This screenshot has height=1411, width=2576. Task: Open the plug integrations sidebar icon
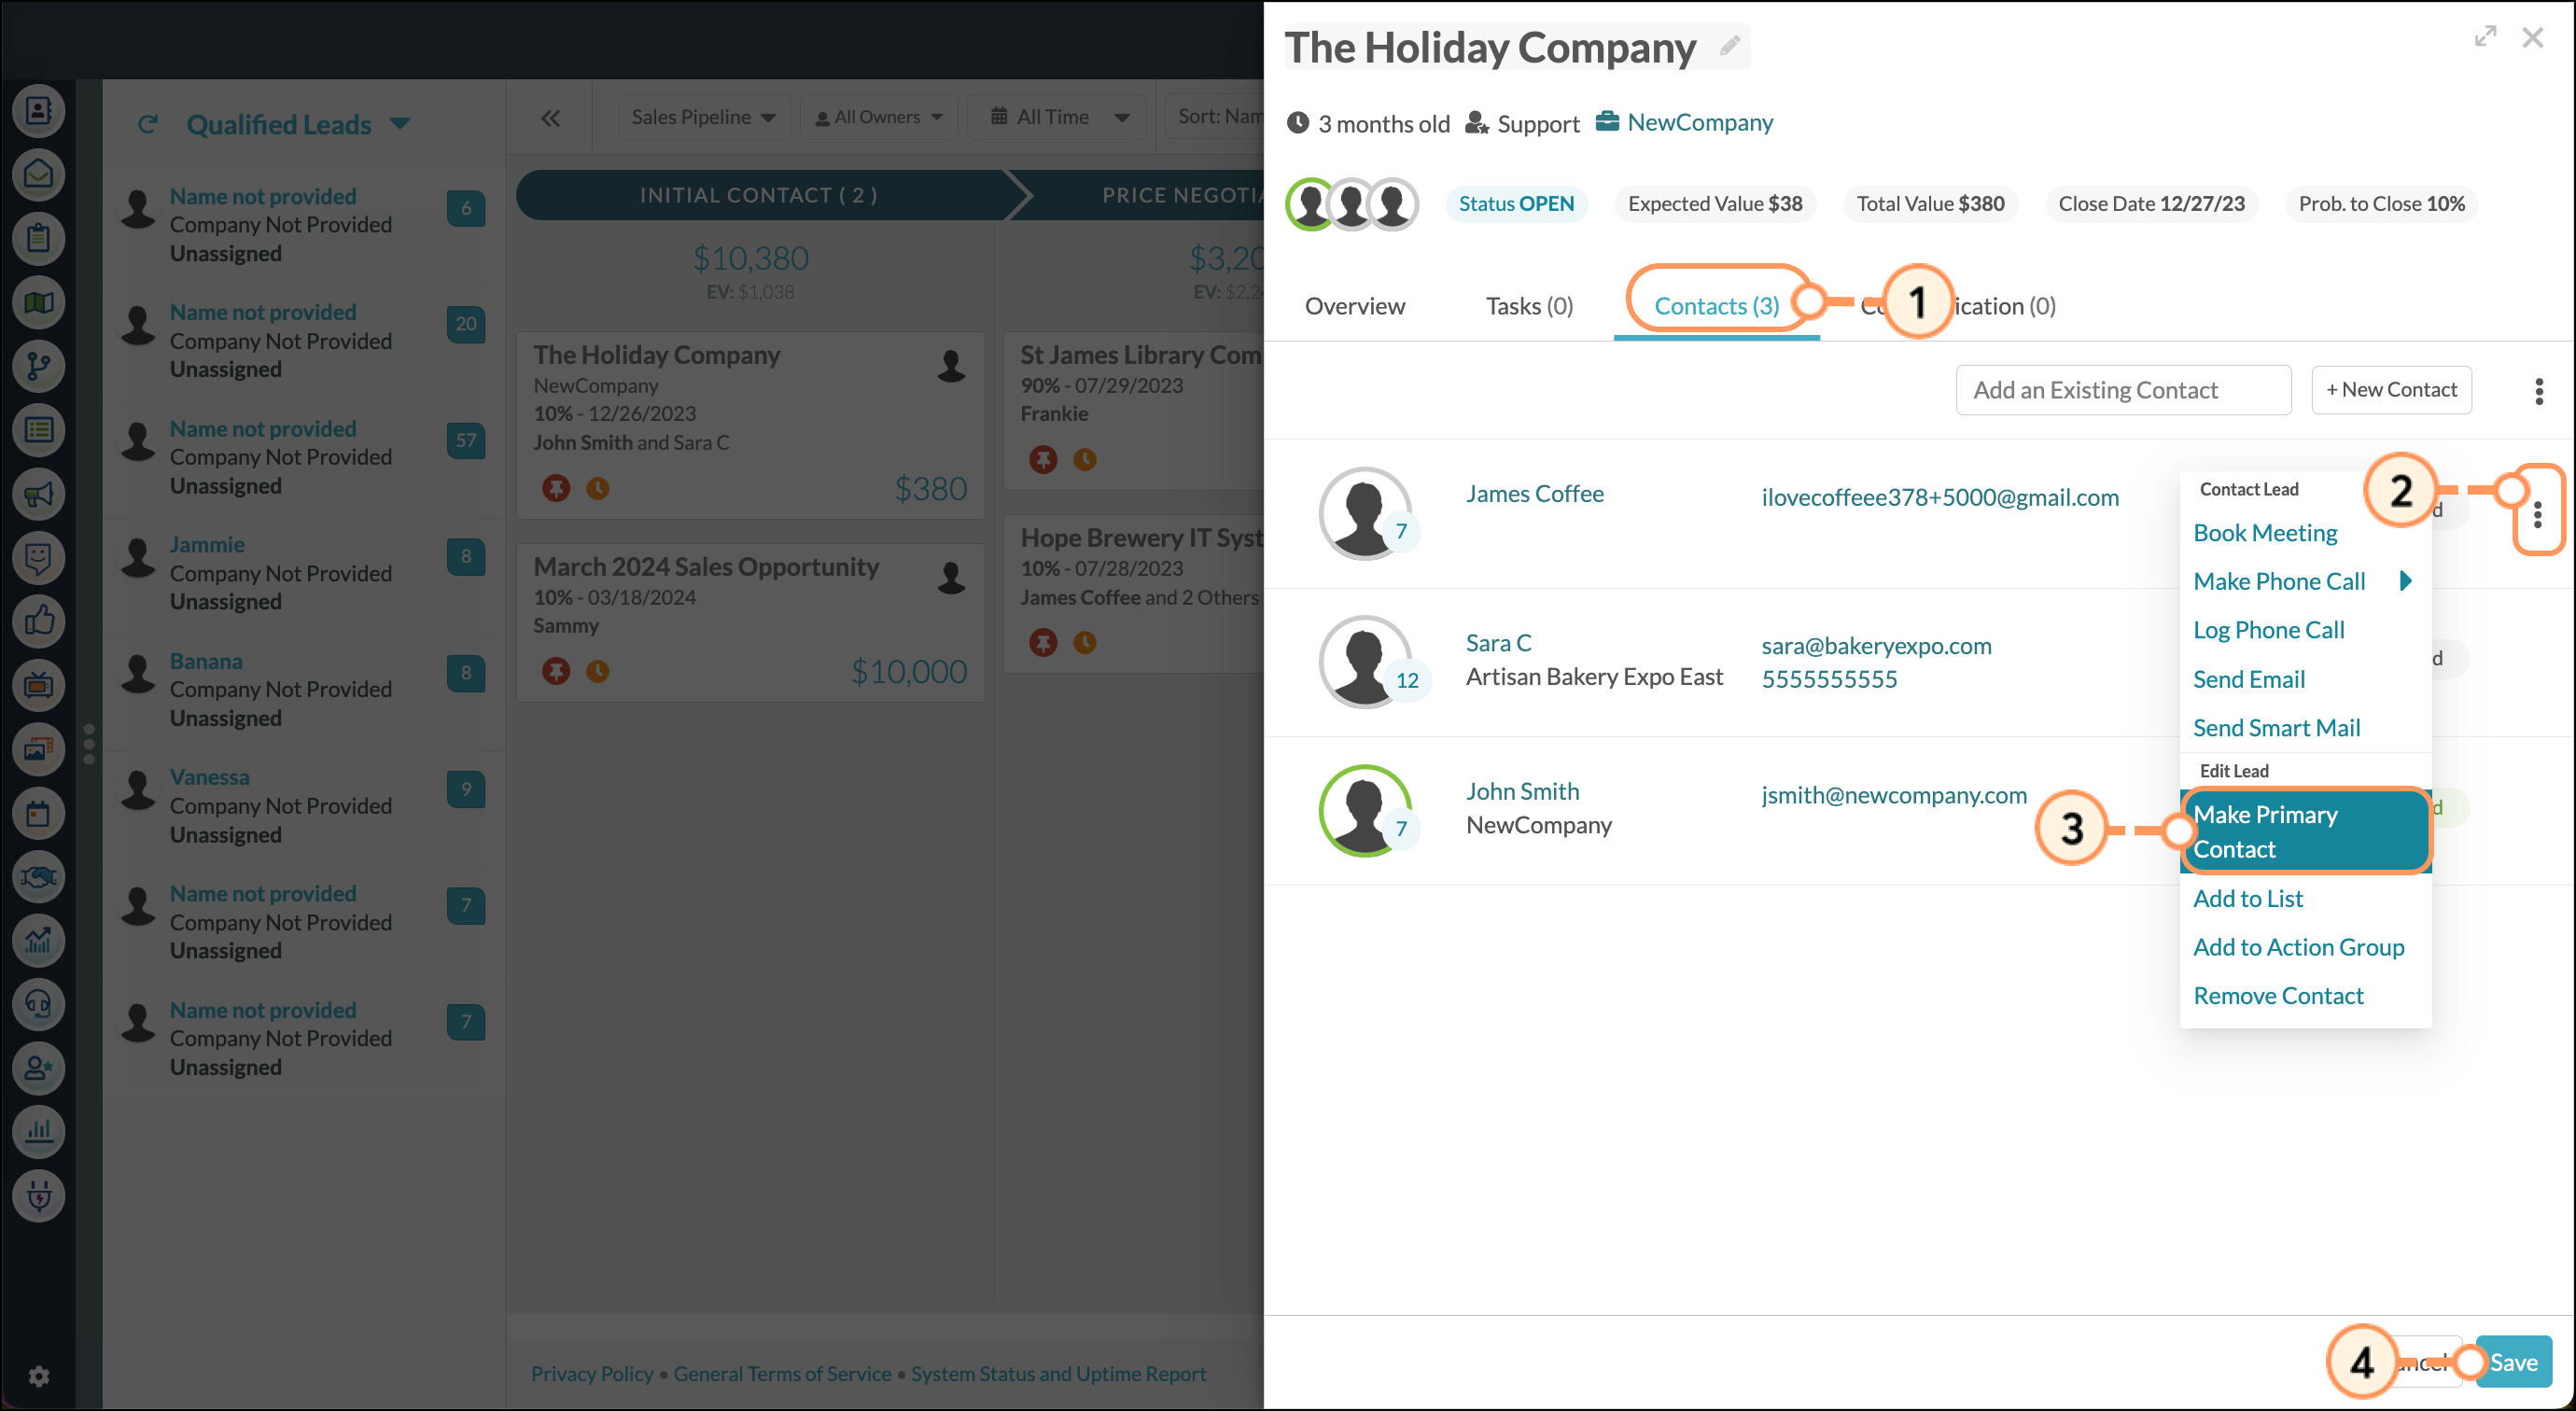(39, 1196)
